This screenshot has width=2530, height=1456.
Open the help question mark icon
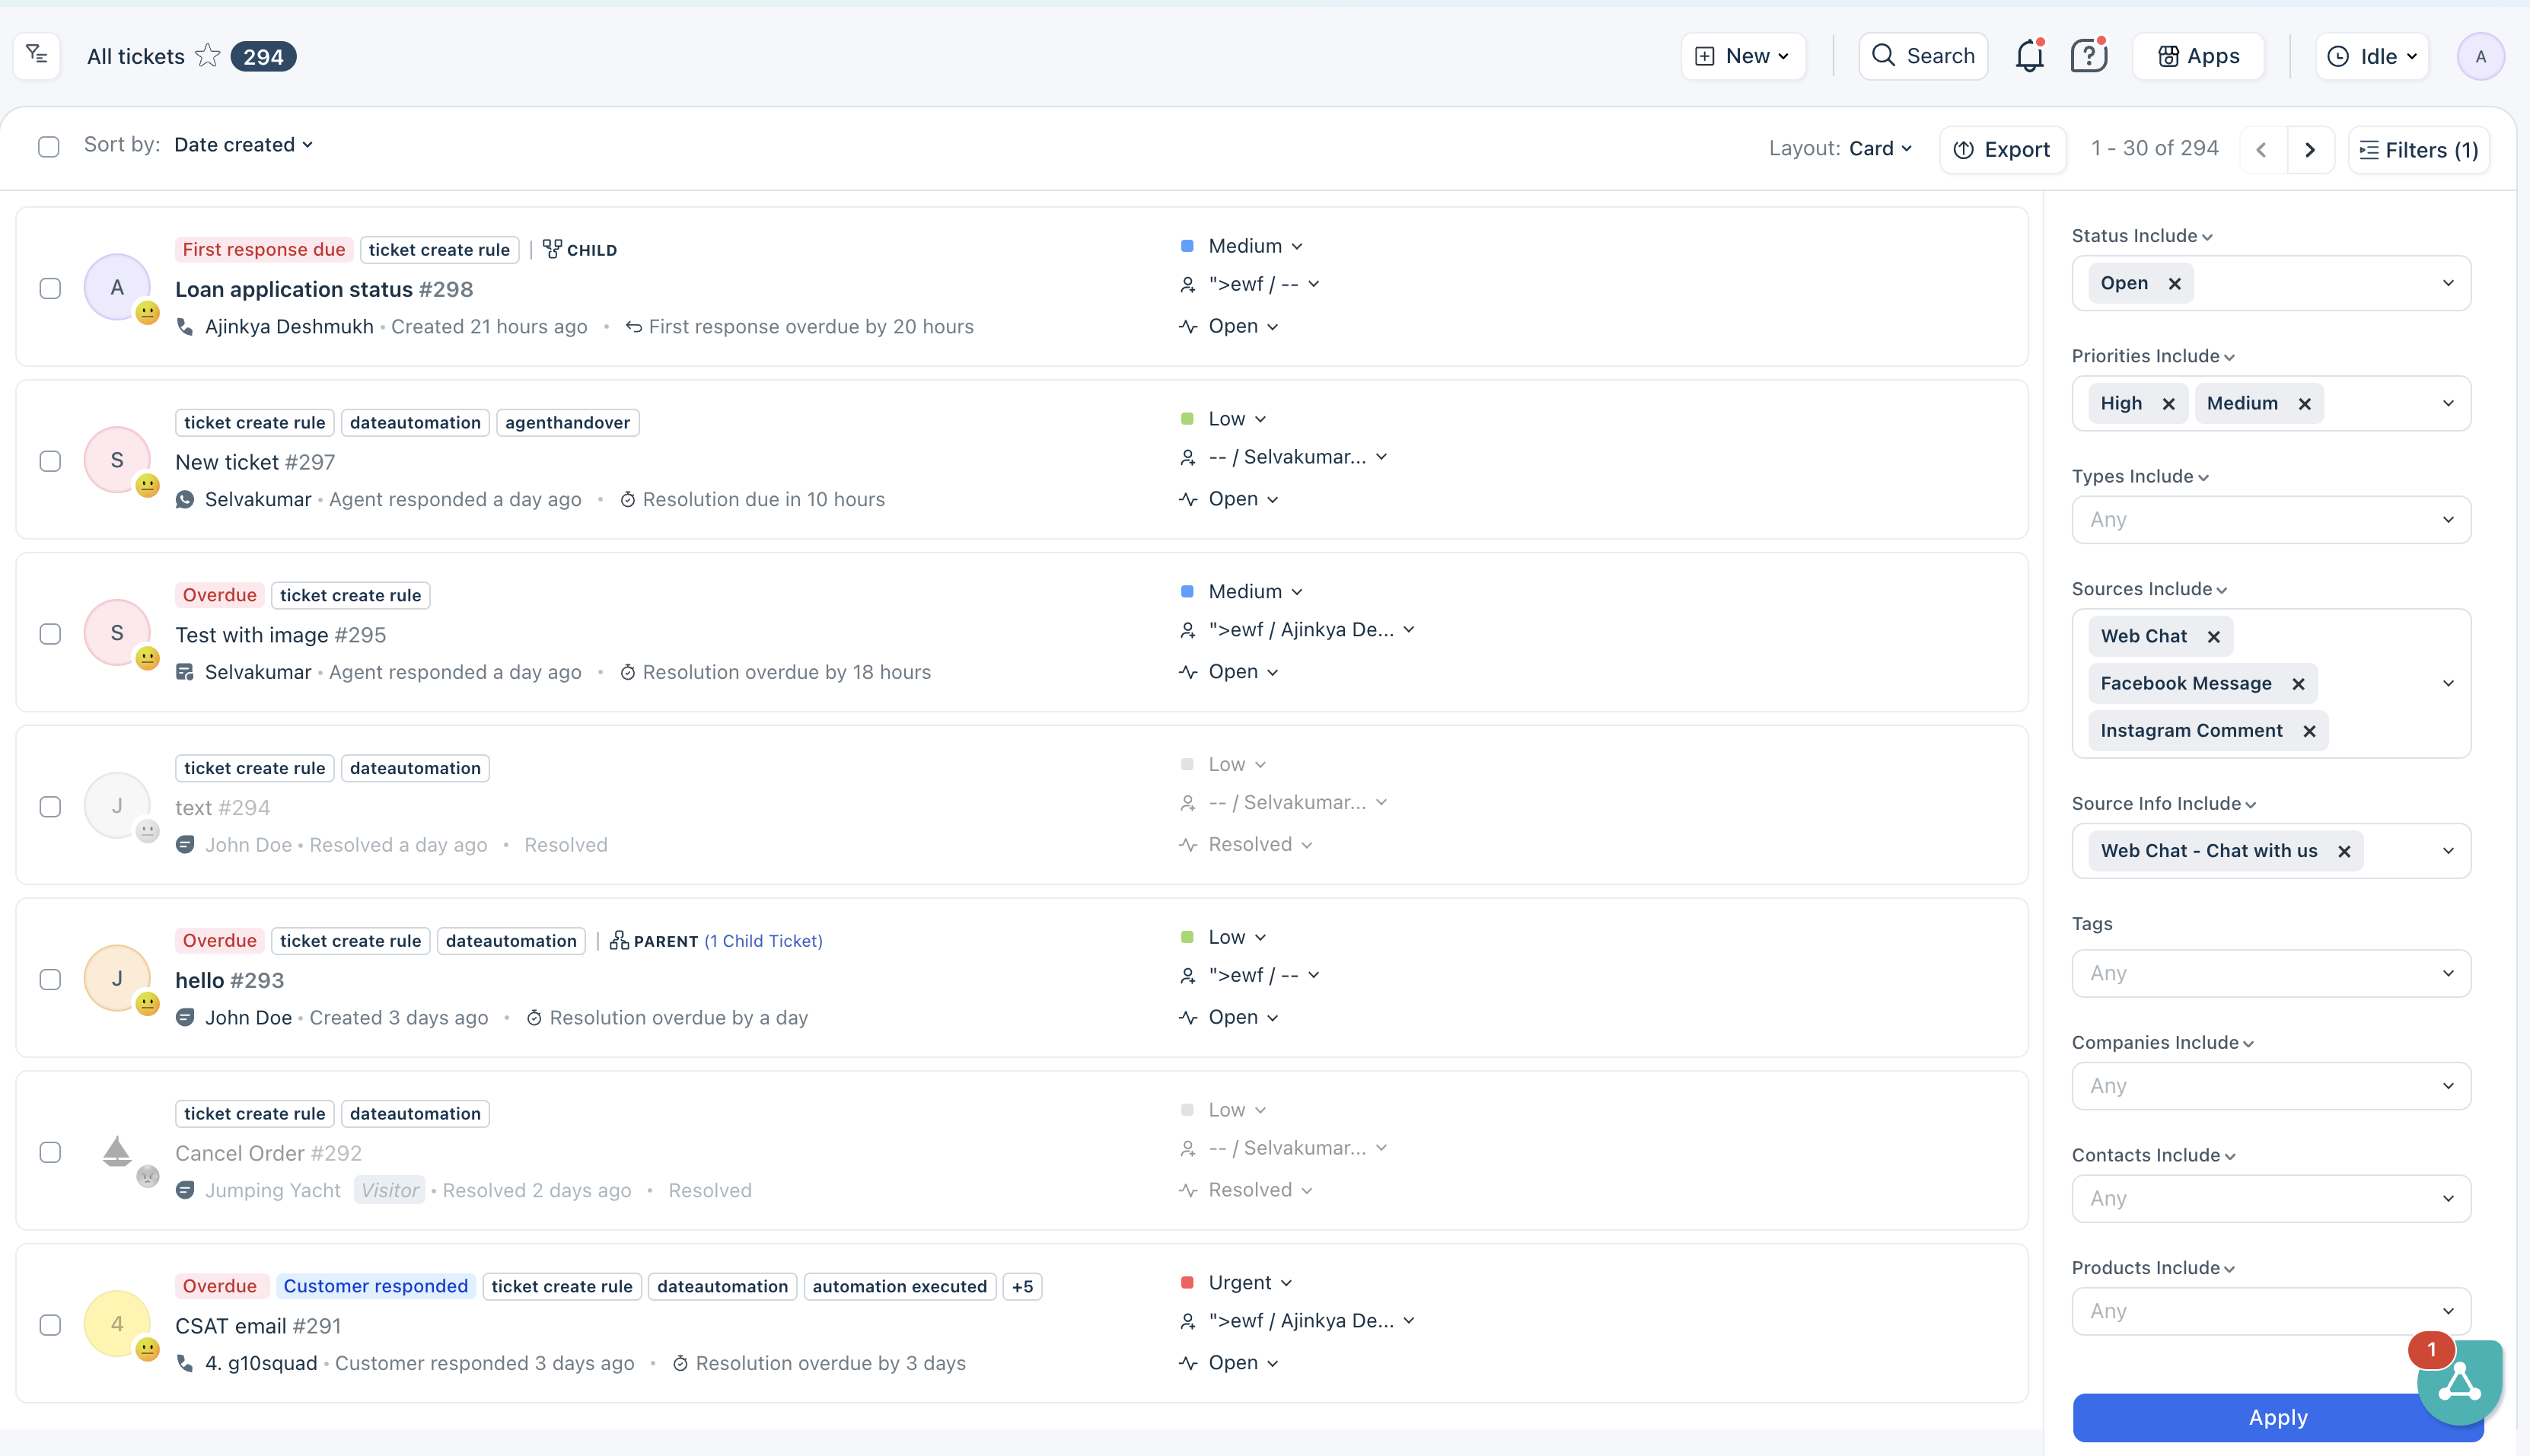[2088, 56]
